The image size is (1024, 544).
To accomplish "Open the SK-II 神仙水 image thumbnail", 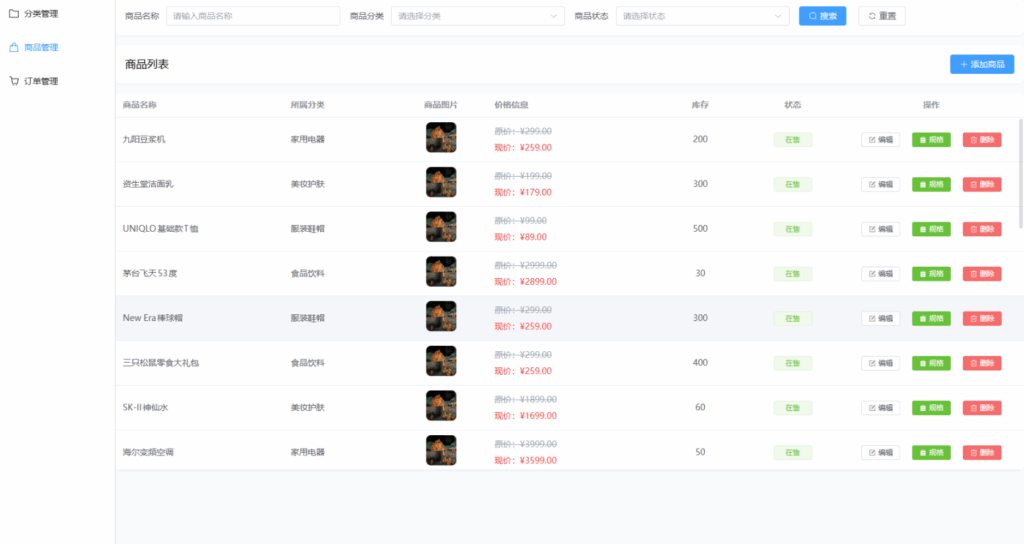I will [x=441, y=406].
